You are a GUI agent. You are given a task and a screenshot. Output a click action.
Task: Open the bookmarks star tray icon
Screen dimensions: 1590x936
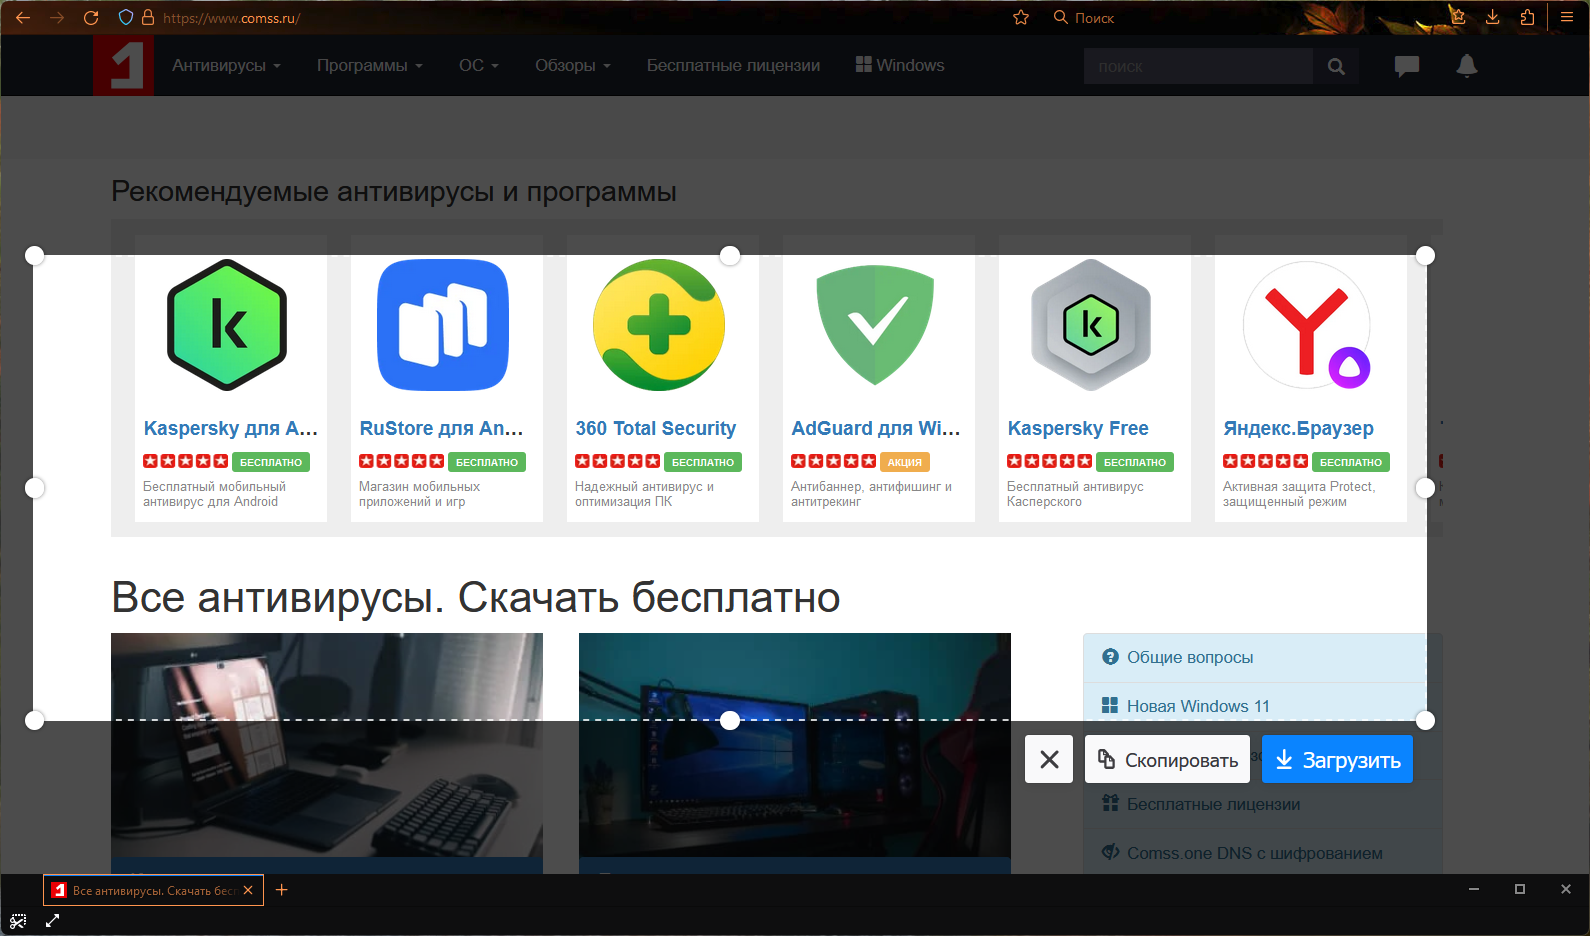1458,17
